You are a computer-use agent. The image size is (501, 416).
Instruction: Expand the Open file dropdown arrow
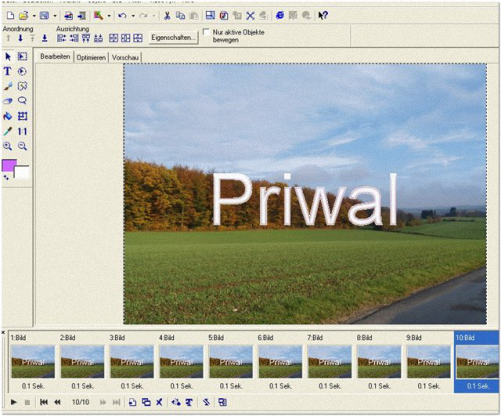[34, 16]
